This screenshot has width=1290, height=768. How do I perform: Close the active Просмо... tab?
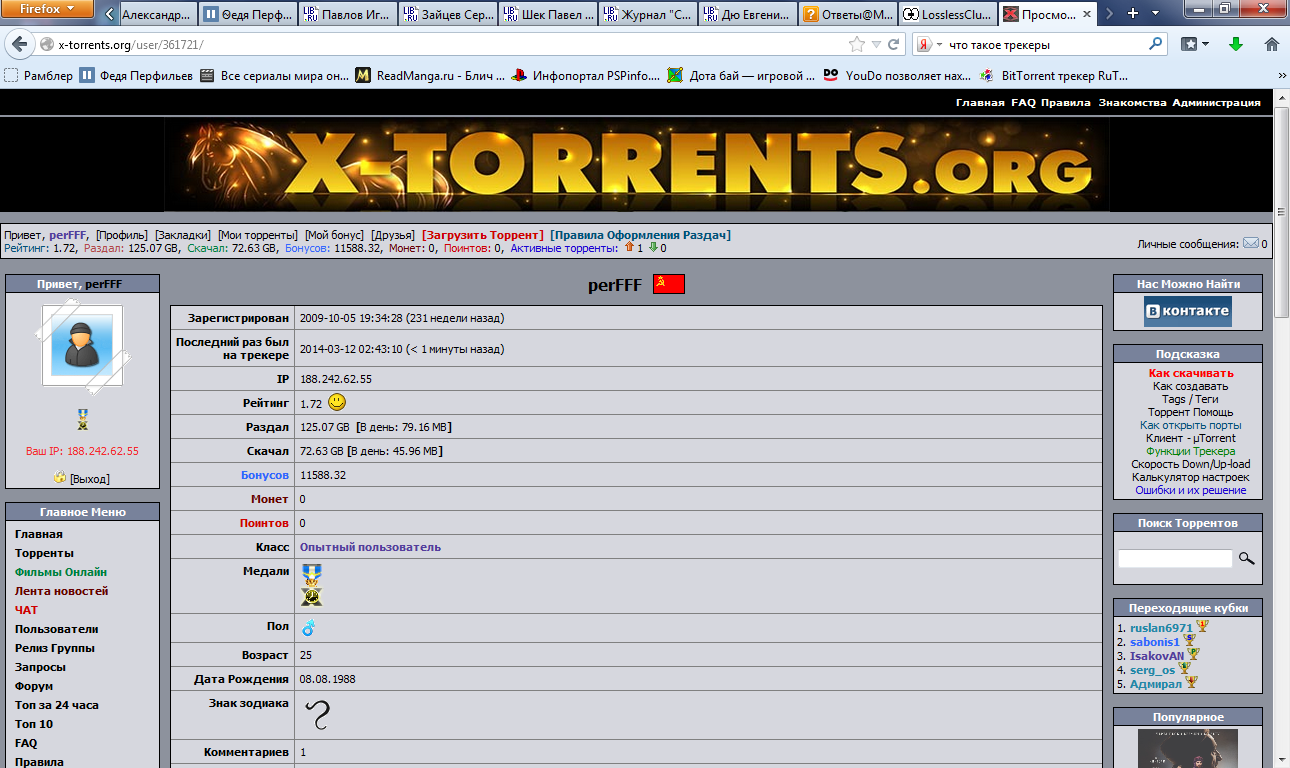click(1088, 14)
